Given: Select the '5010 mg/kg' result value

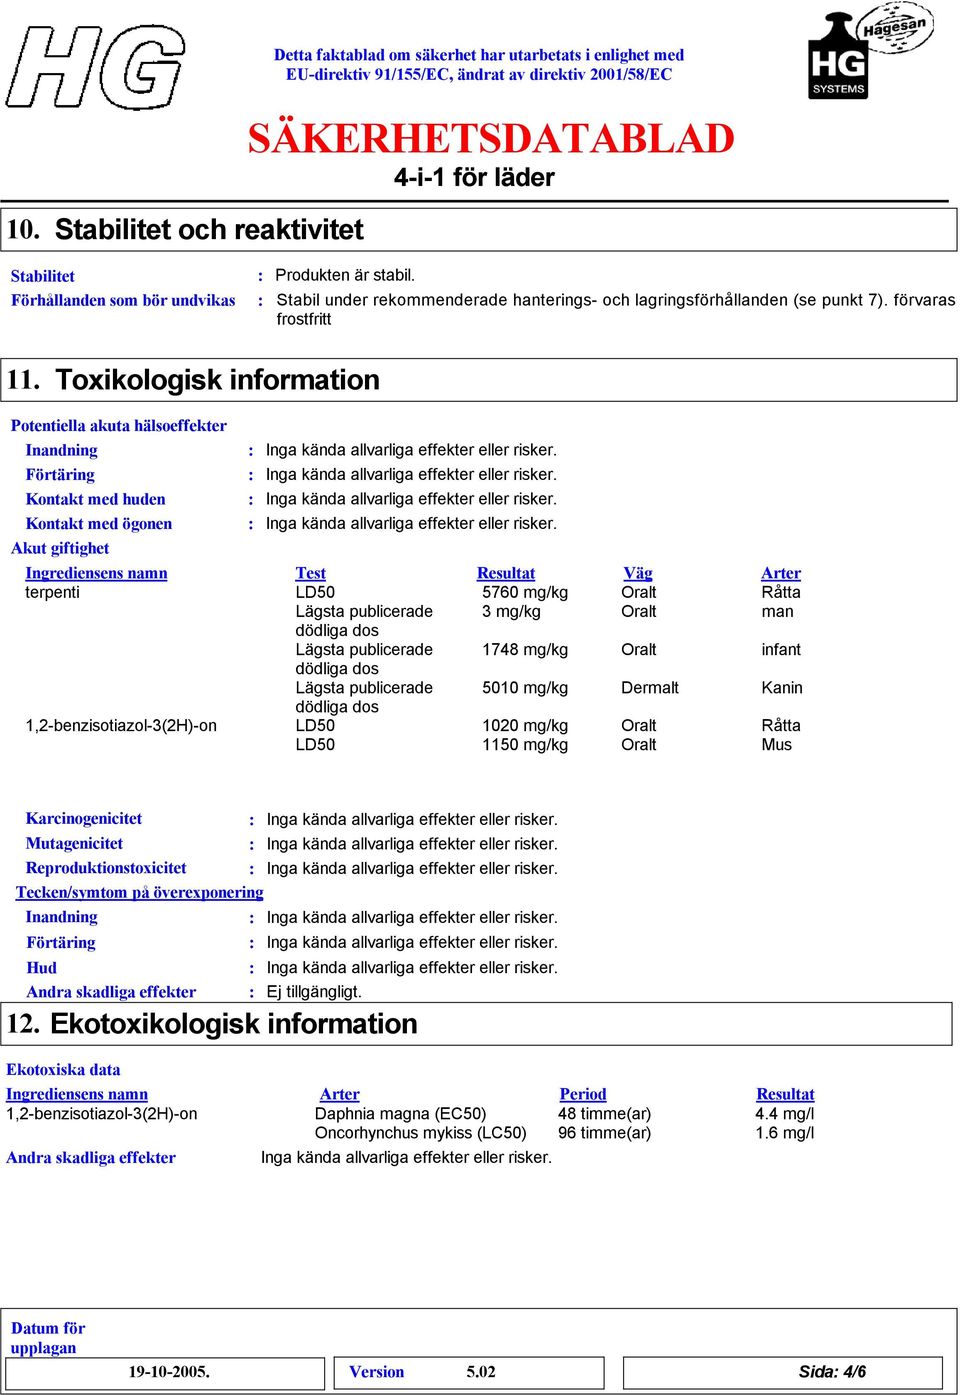Looking at the screenshot, I should click(525, 687).
